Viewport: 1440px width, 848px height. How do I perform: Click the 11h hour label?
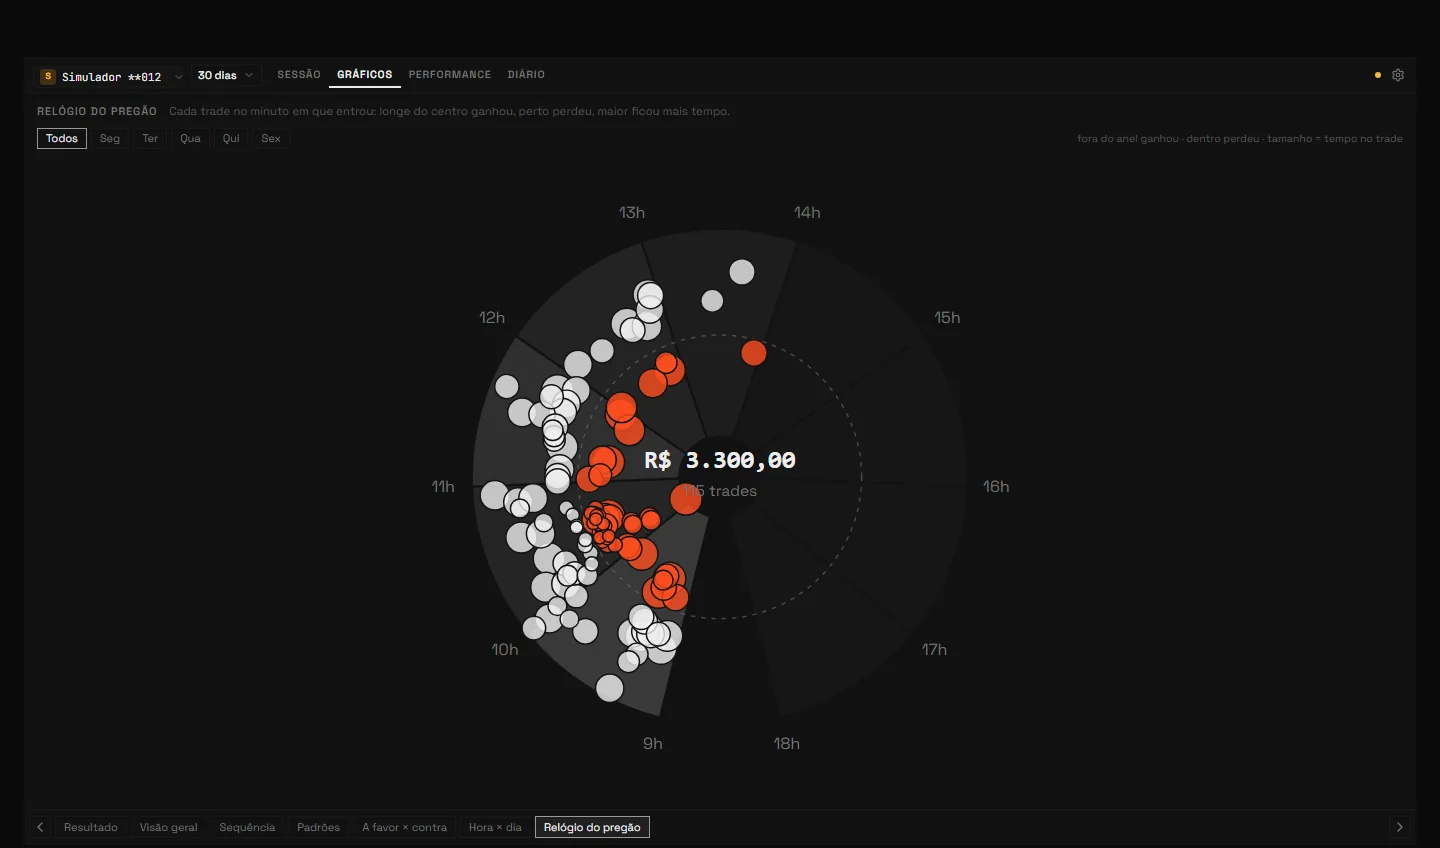443,486
